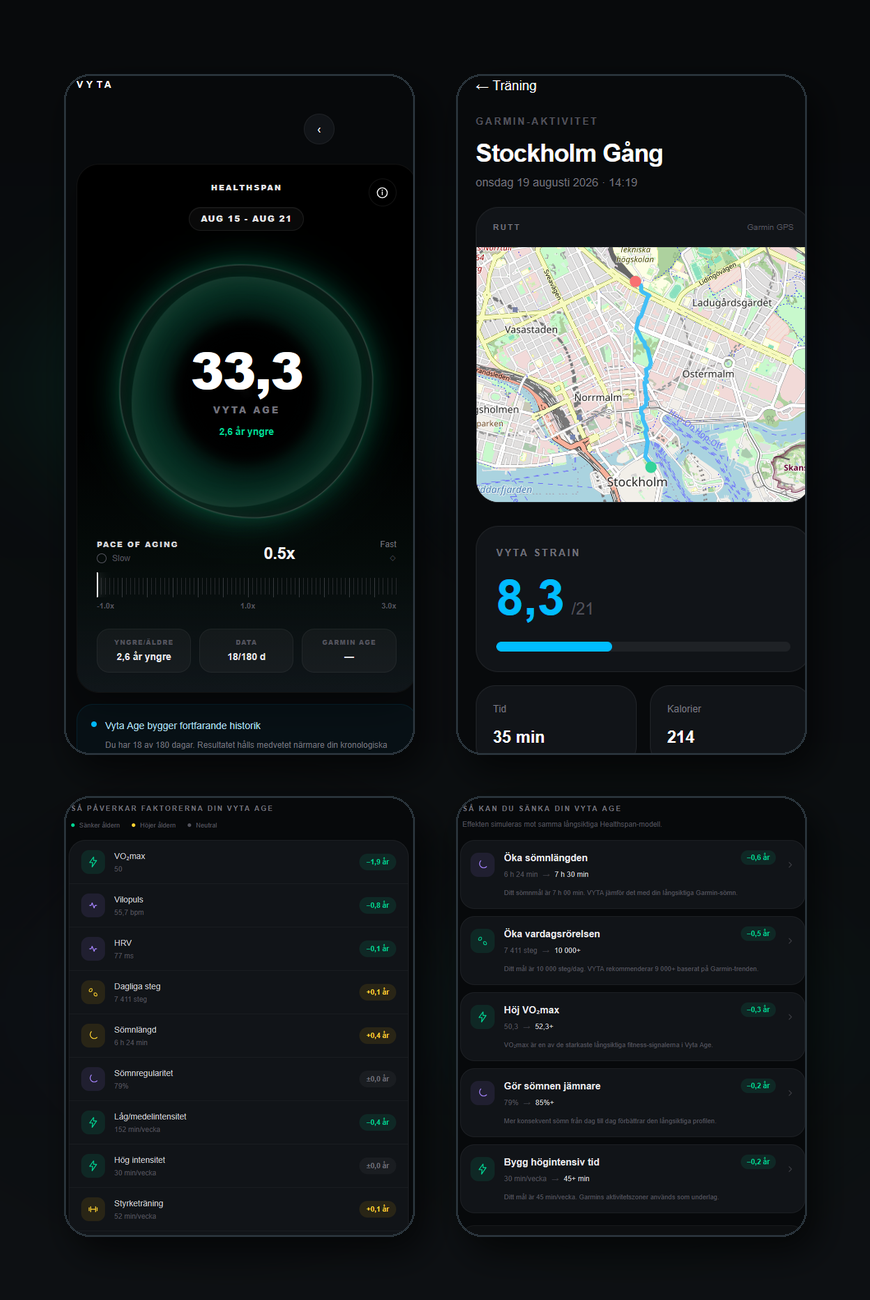Image resolution: width=870 pixels, height=1300 pixels.
Task: Tap the moon icon on Öka sömnlängden card
Action: click(483, 865)
